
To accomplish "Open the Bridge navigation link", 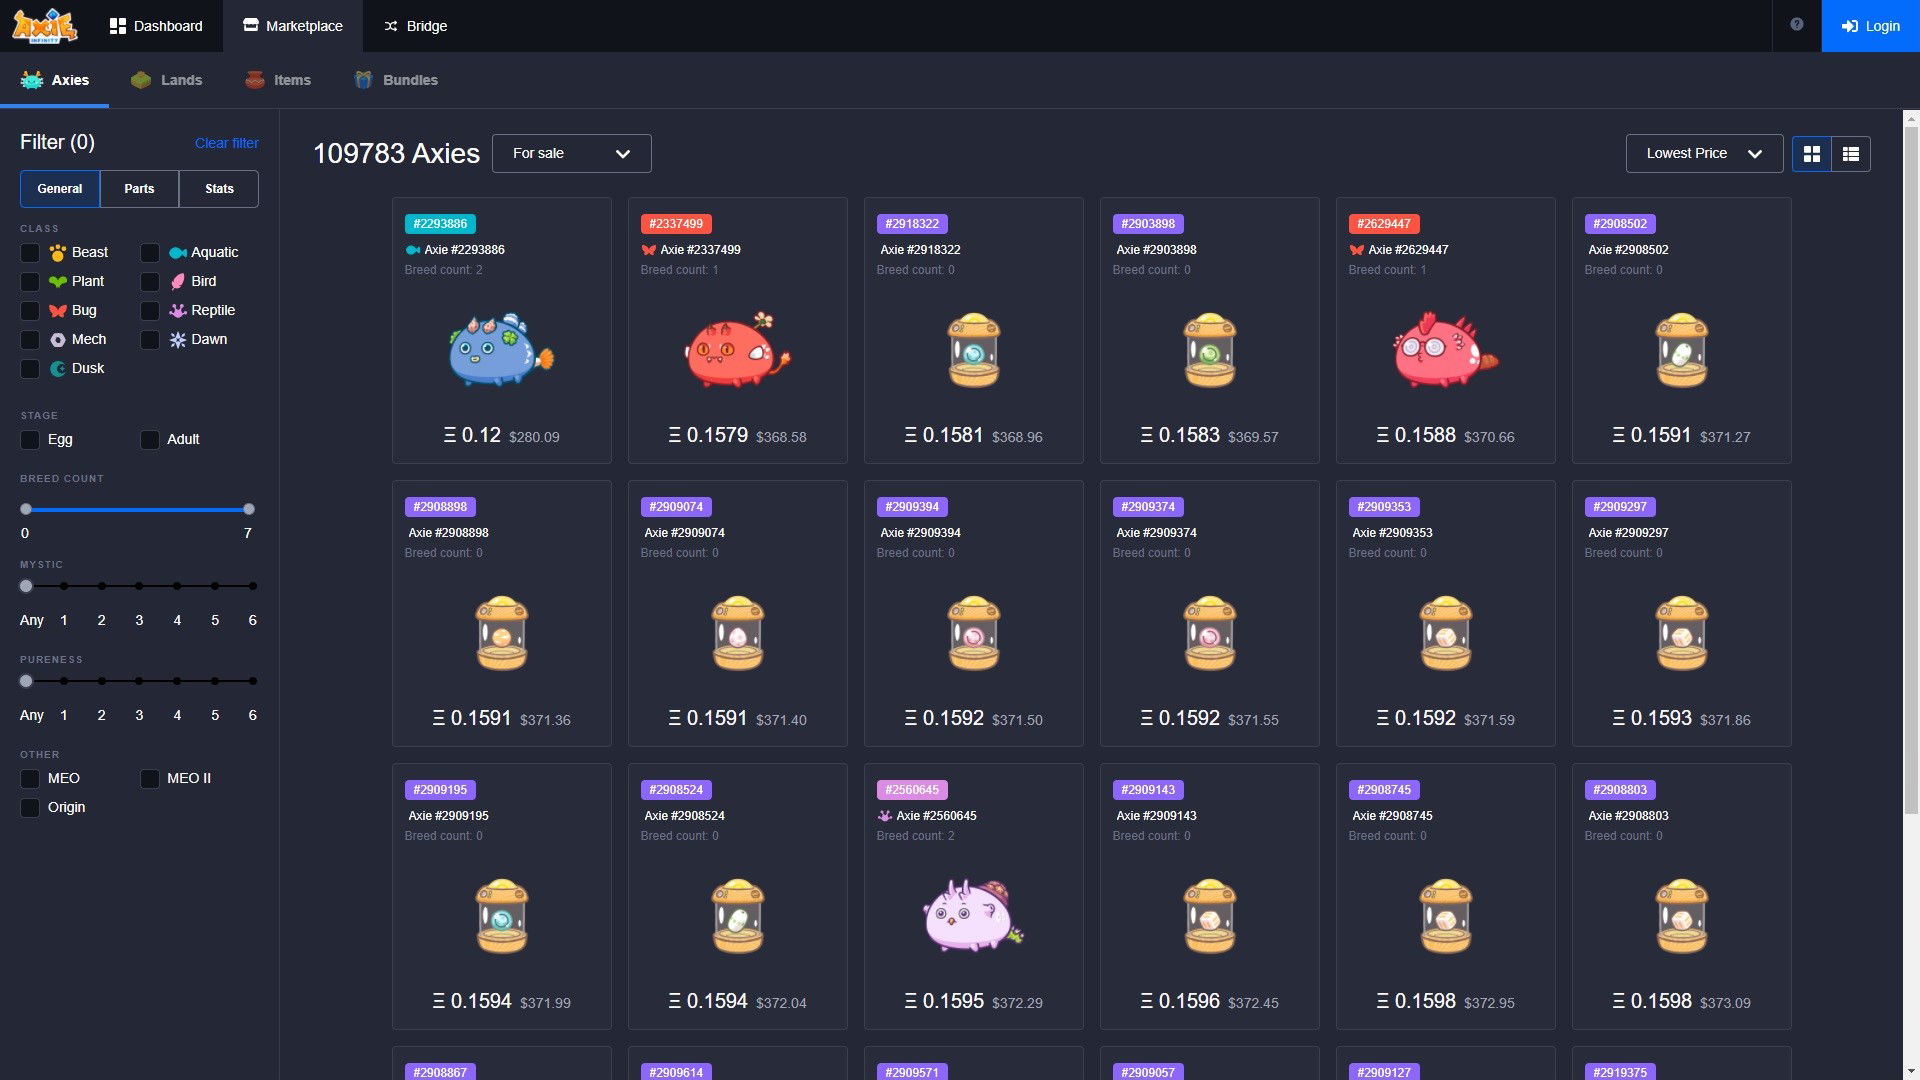I will coord(415,26).
